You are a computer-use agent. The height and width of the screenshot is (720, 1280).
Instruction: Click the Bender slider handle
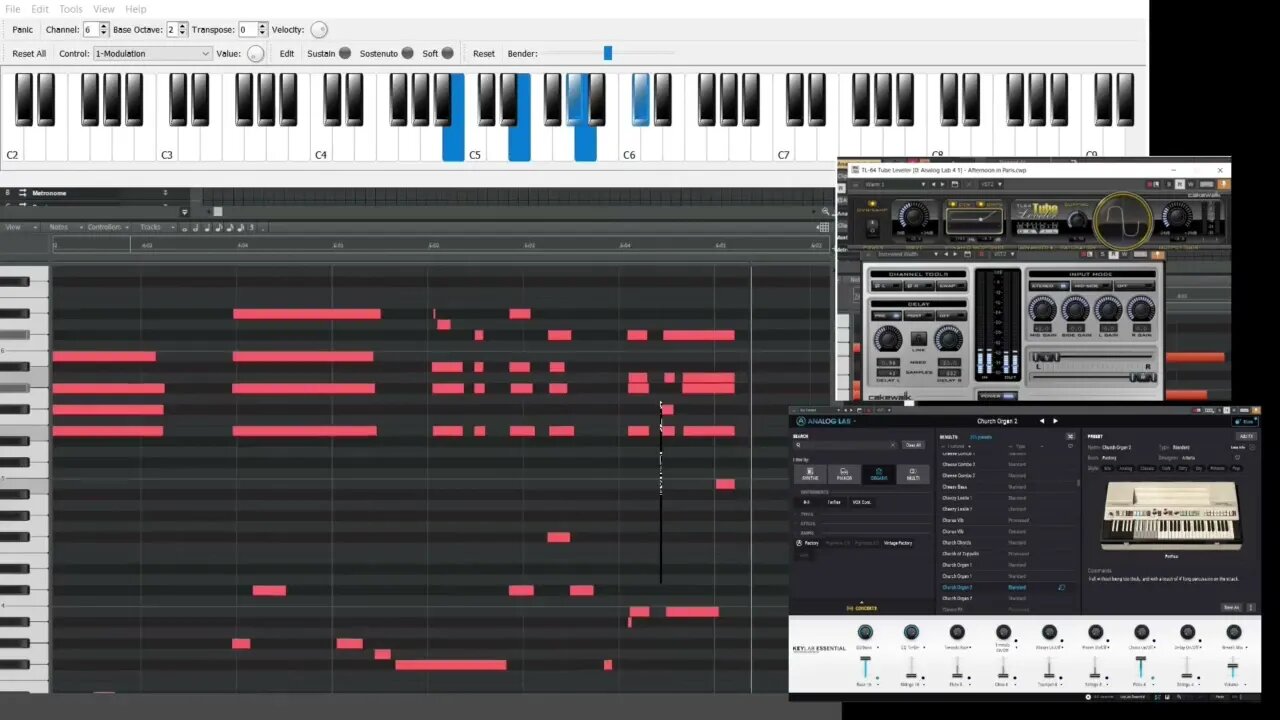pyautogui.click(x=607, y=53)
